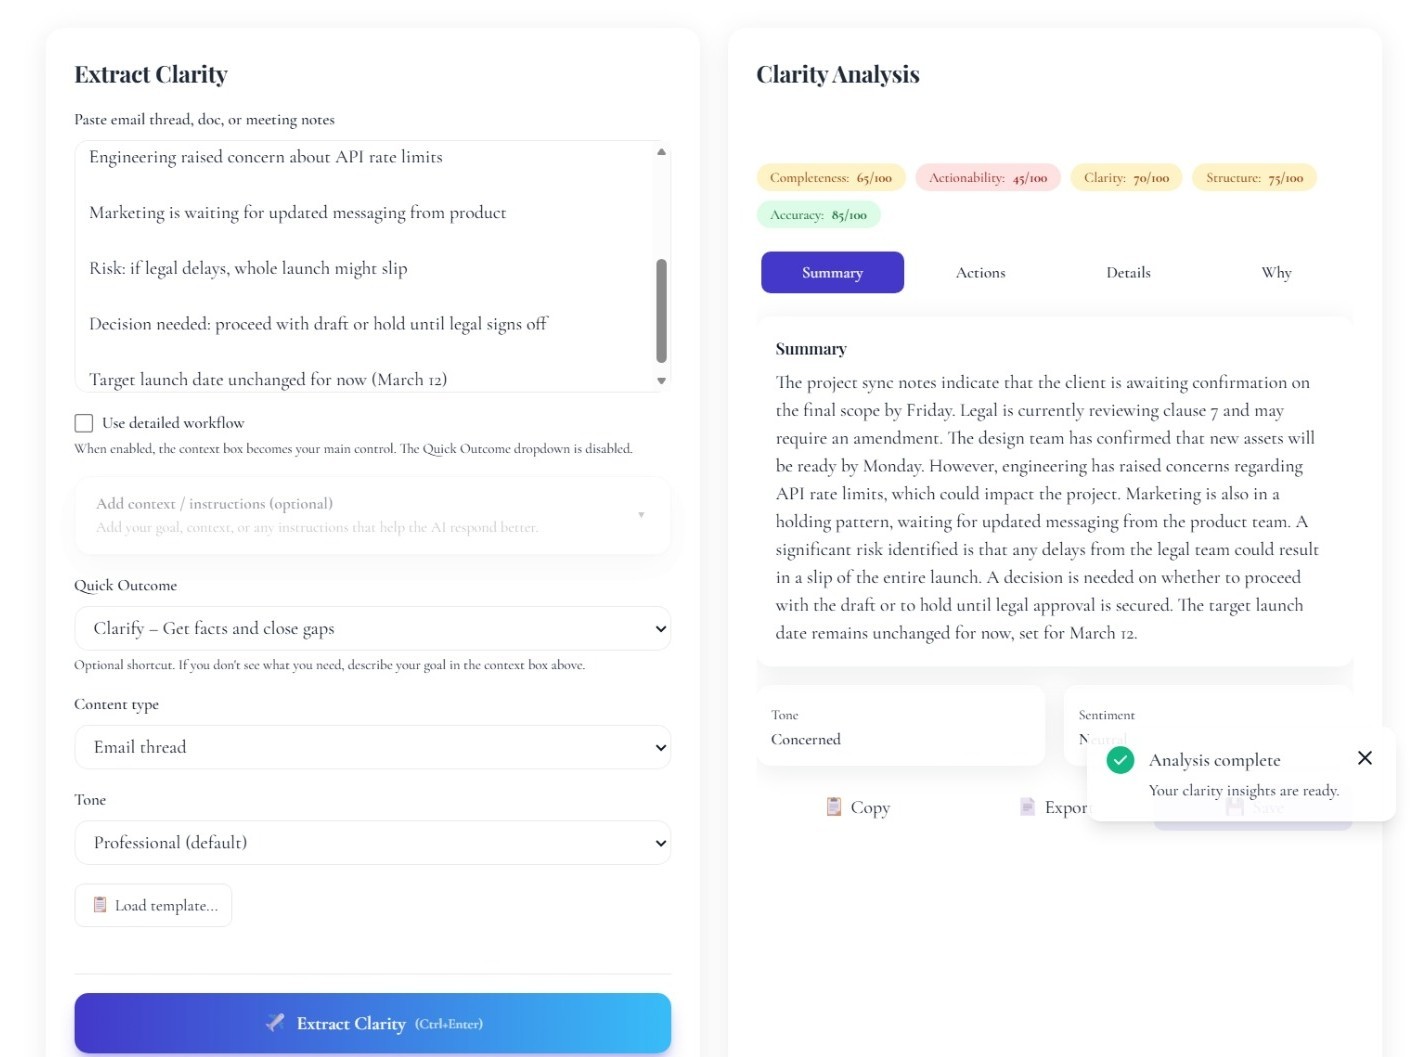This screenshot has width=1424, height=1057.
Task: Open the Tone dropdown showing Professional default
Action: 372,842
